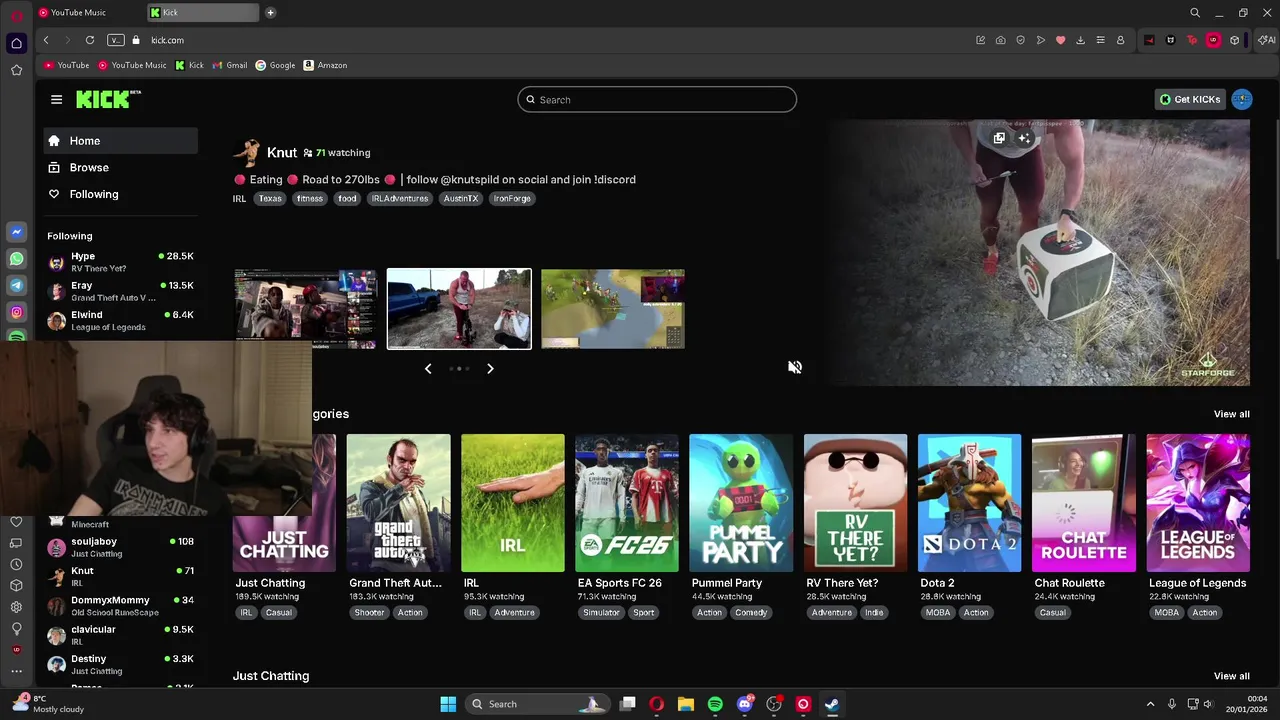
Task: Open RV There Yet? category card
Action: [855, 503]
